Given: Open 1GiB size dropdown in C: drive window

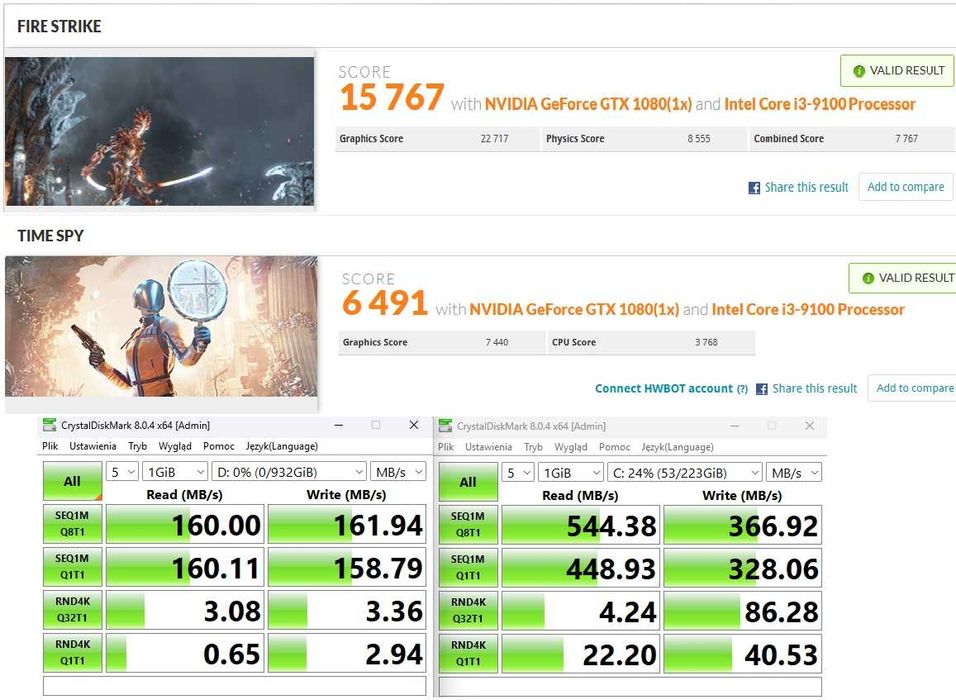Looking at the screenshot, I should 571,473.
